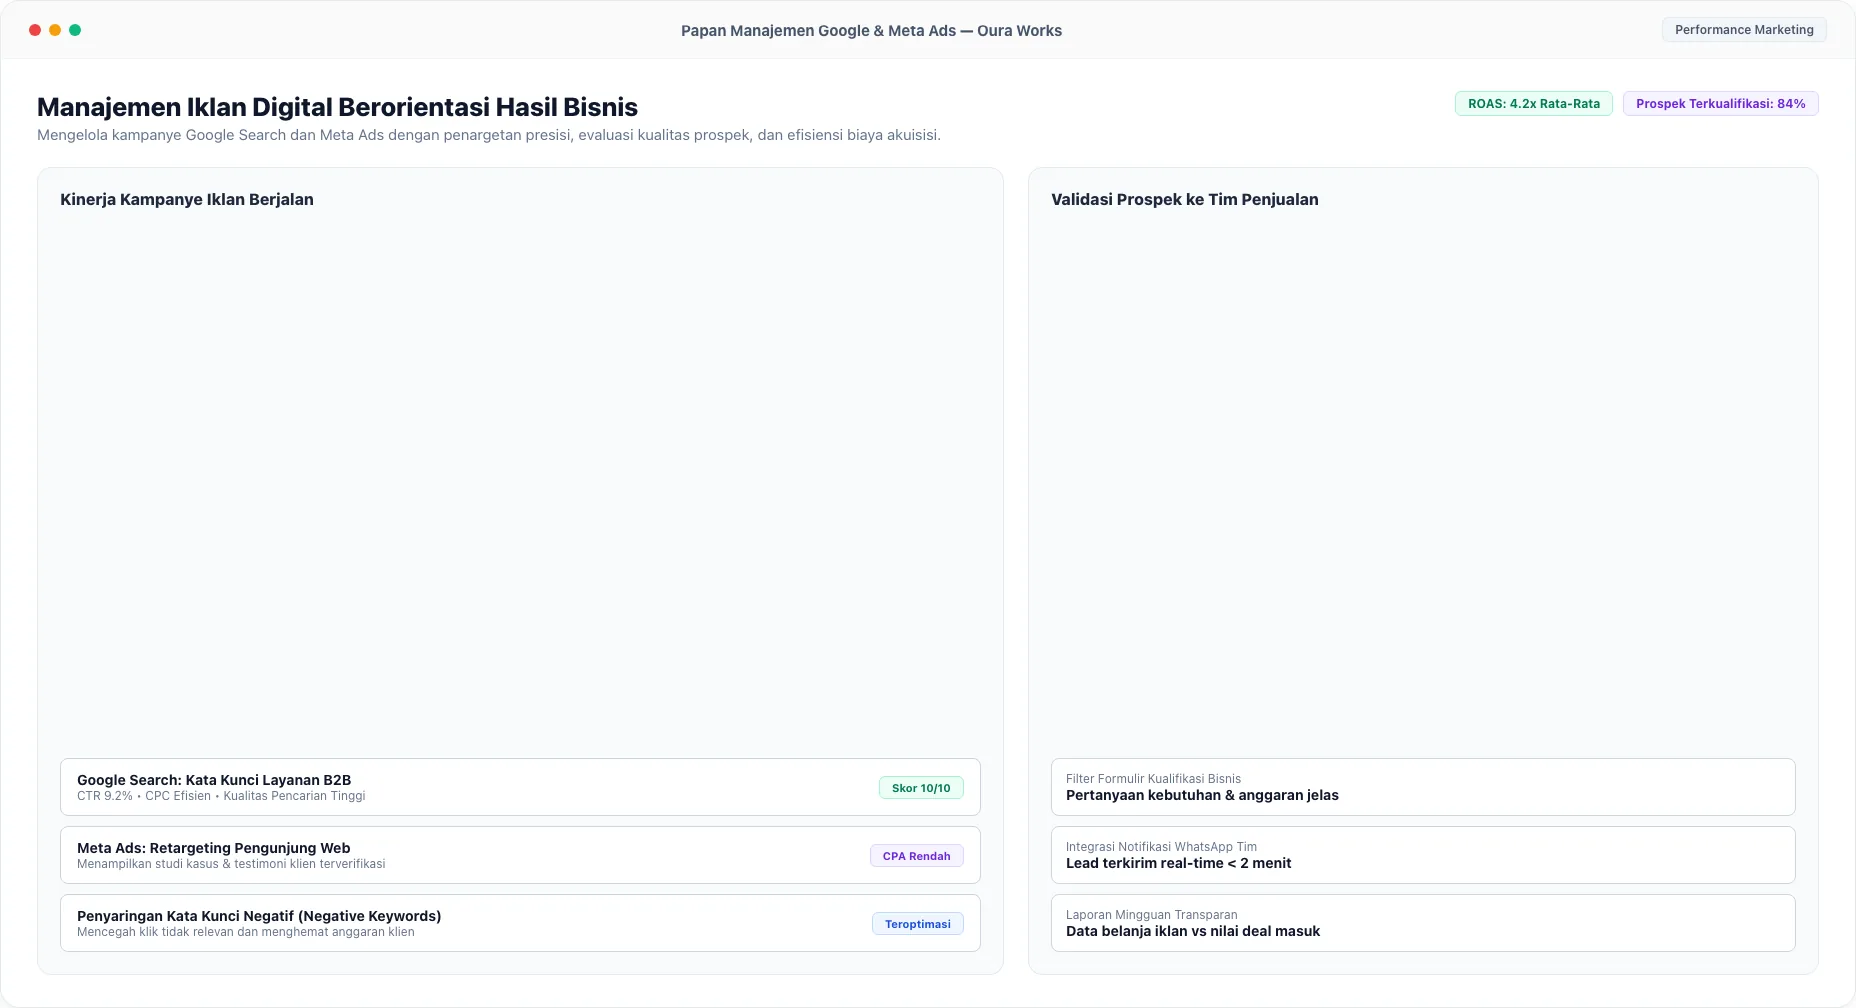Open the Integrasi Notifikasi WhatsApp Tim card

click(x=1423, y=855)
